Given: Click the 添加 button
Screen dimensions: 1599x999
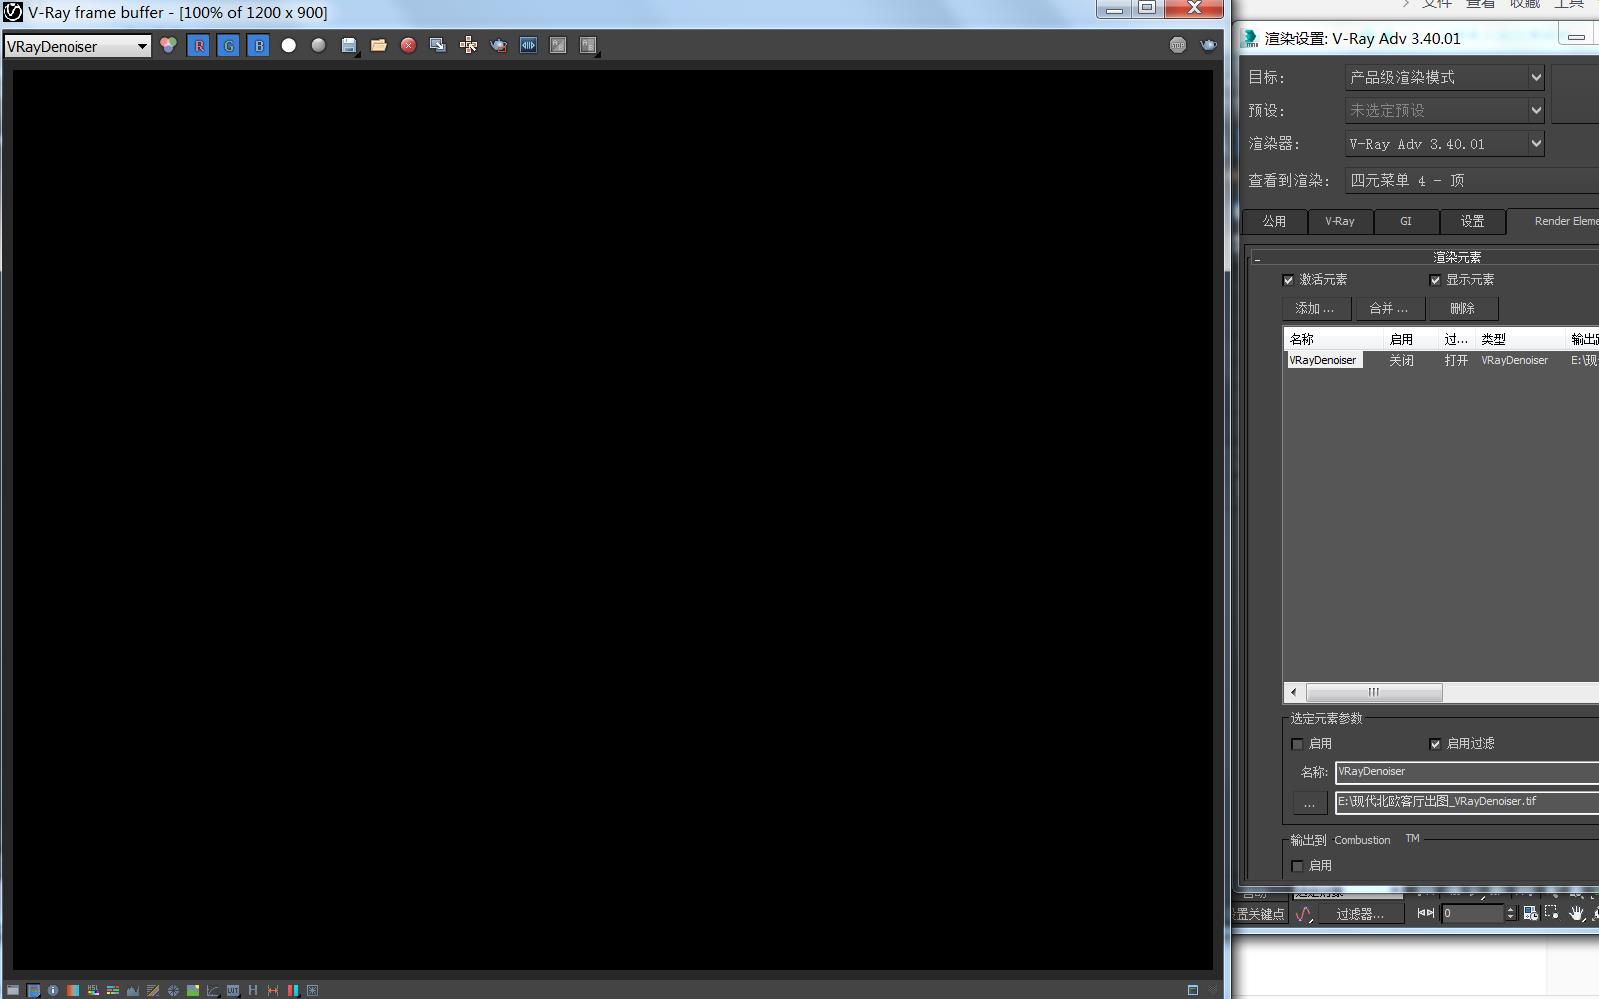Looking at the screenshot, I should [1316, 308].
